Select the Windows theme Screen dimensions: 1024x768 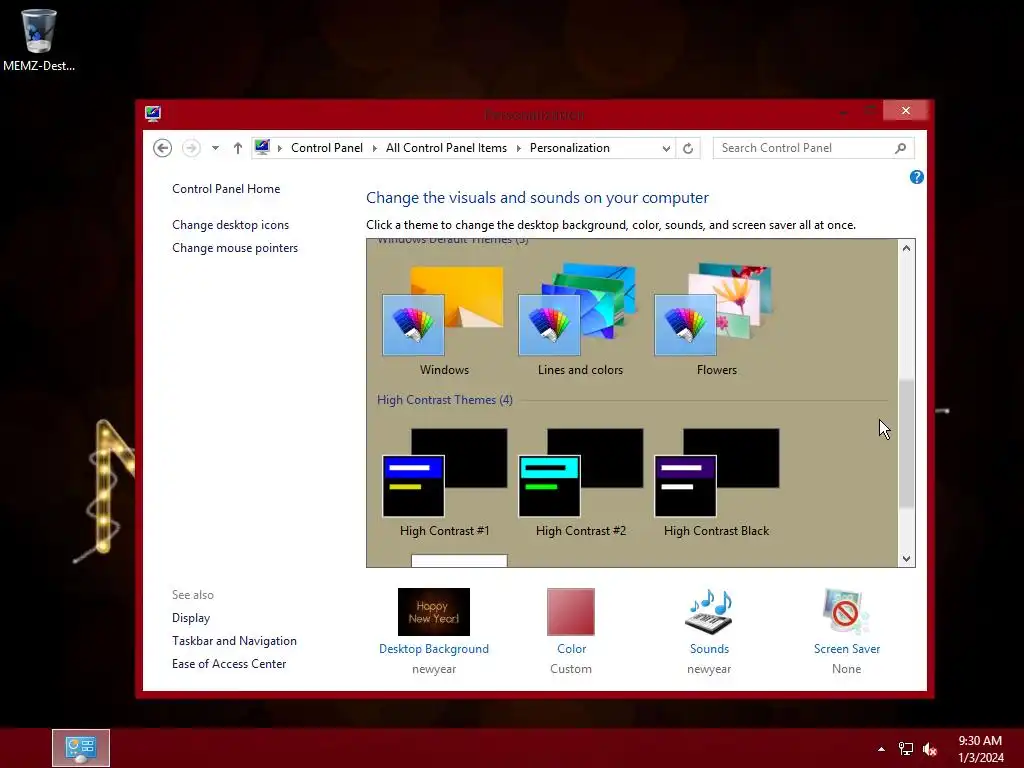point(444,321)
